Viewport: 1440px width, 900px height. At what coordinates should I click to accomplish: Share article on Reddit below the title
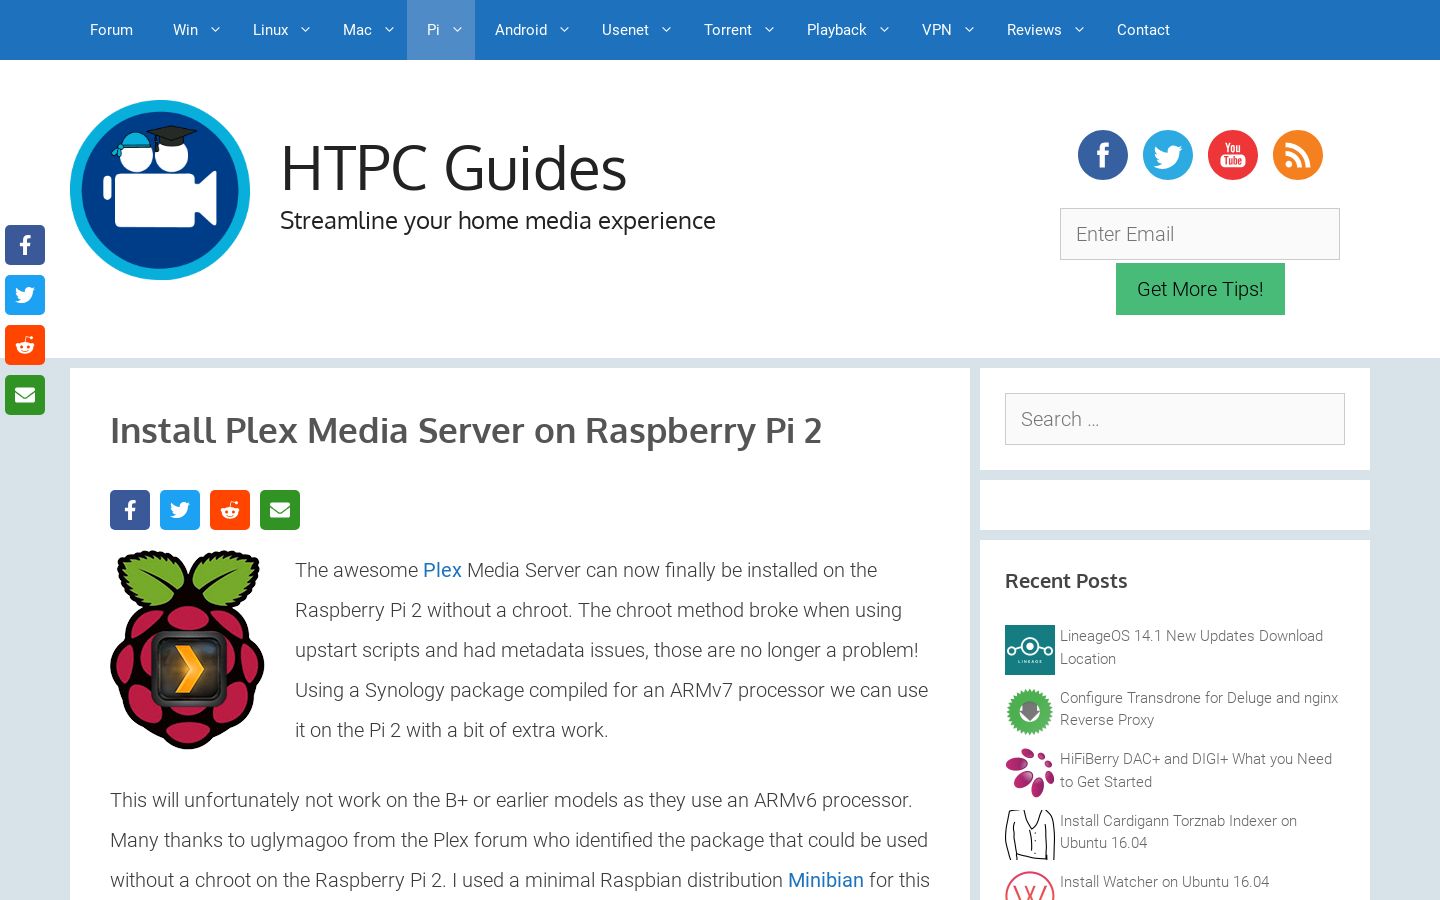[x=230, y=510]
